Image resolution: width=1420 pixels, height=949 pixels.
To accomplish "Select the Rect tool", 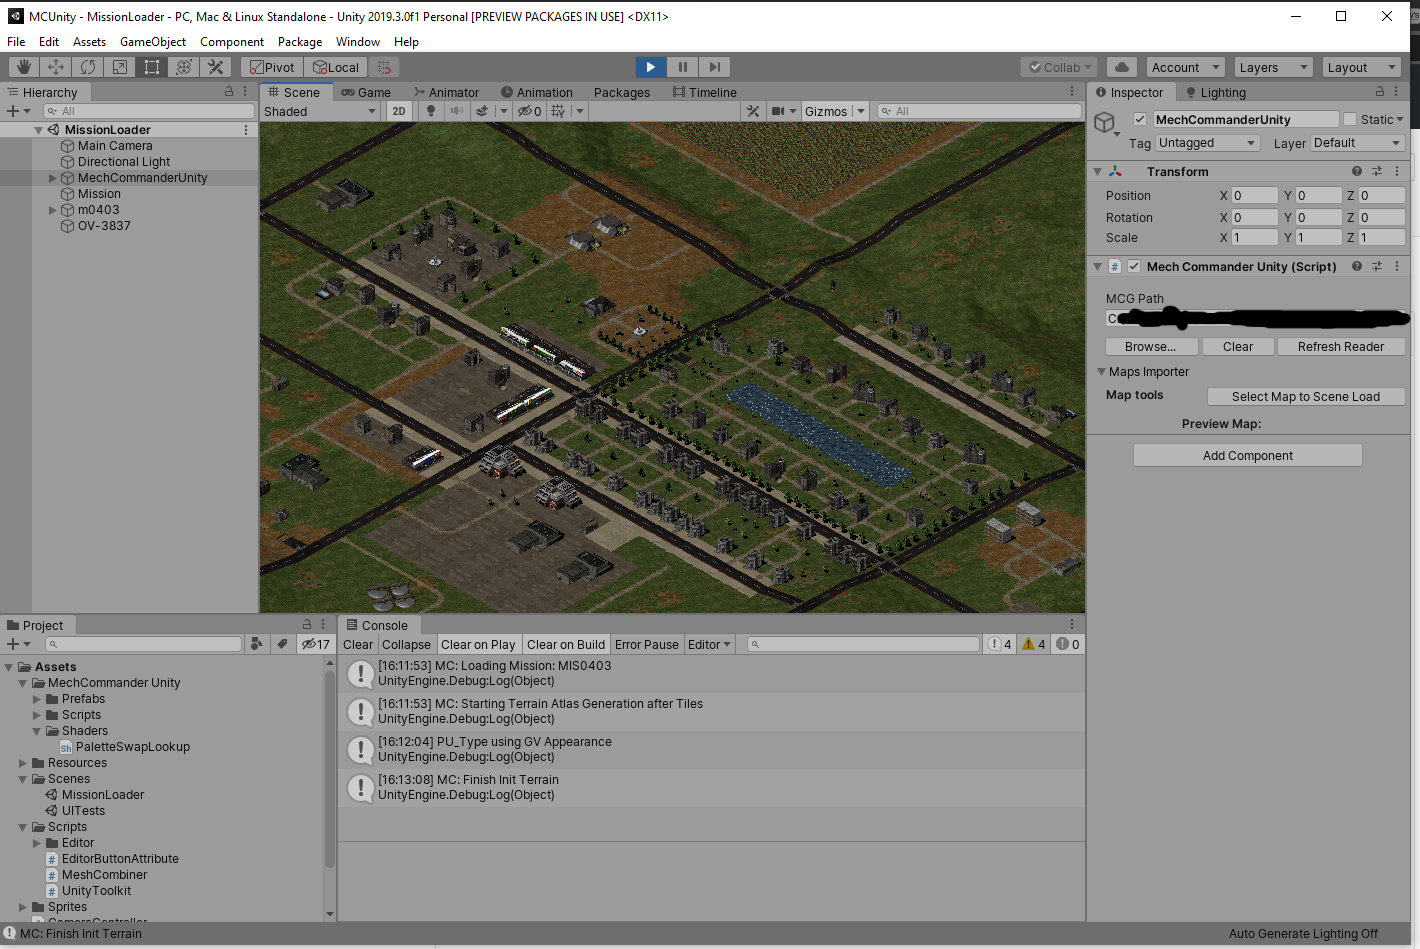I will point(152,67).
